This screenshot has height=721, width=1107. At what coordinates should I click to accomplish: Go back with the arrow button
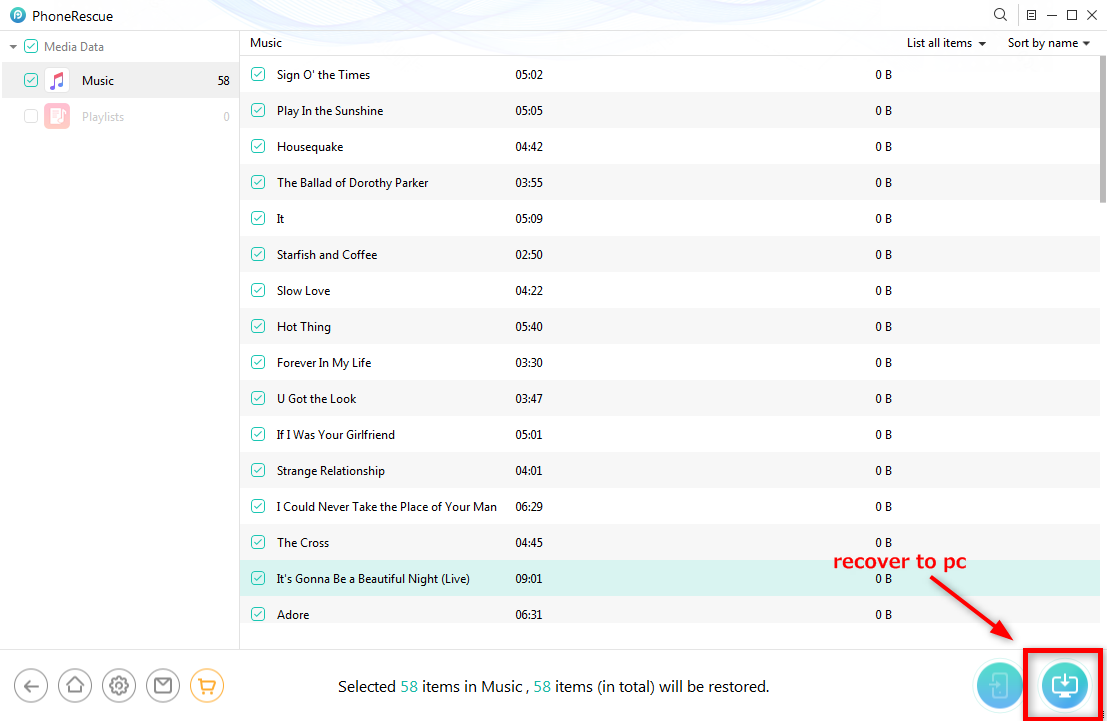point(31,686)
